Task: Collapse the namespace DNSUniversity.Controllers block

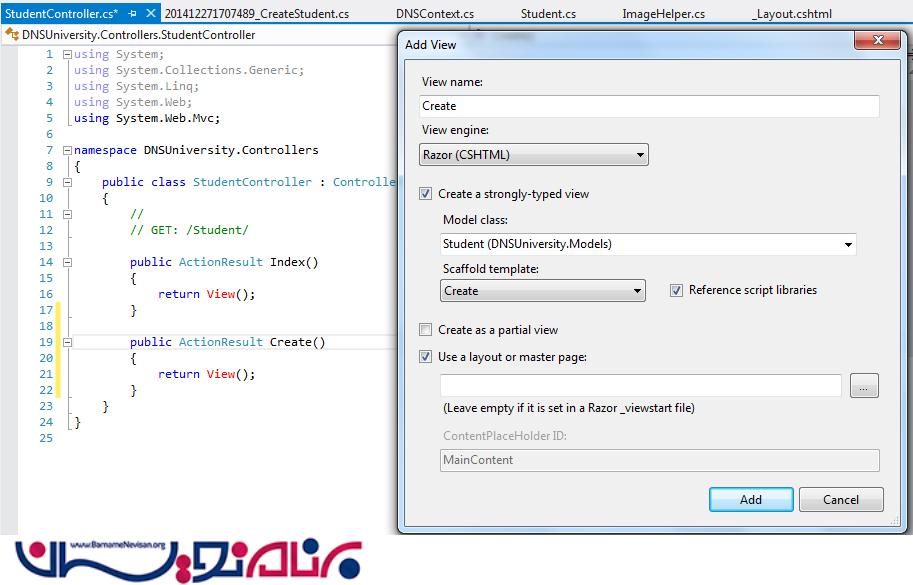Action: pos(68,150)
